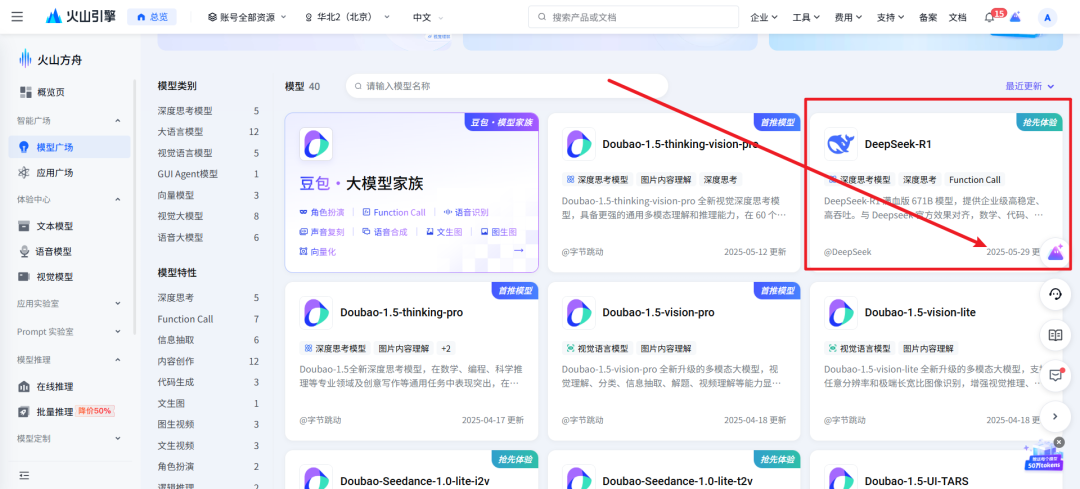The height and width of the screenshot is (489, 1080).
Task: Open the notification bell with 15 badge
Action: click(x=990, y=17)
